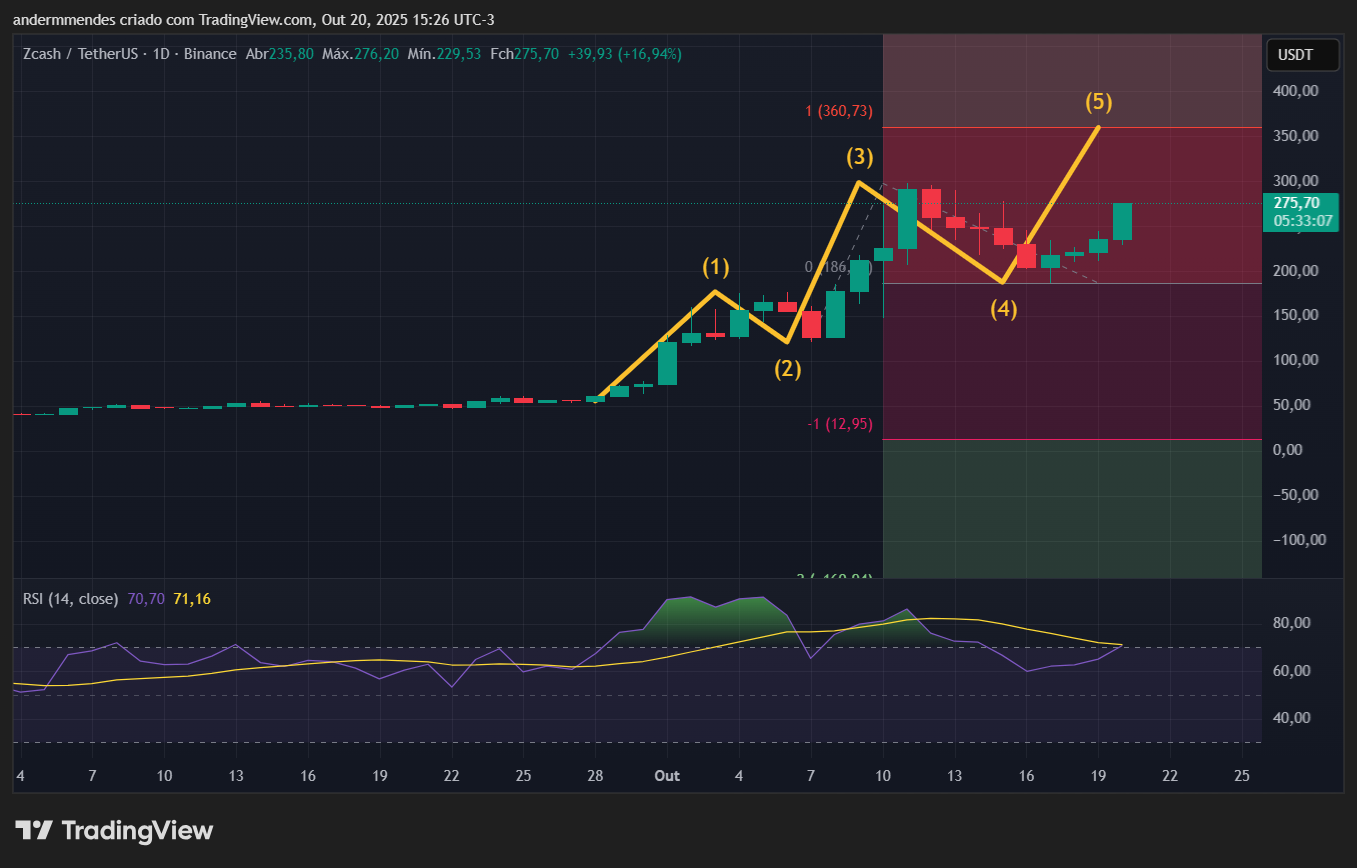Click the yellow RSI average value 71,16

tap(192, 598)
